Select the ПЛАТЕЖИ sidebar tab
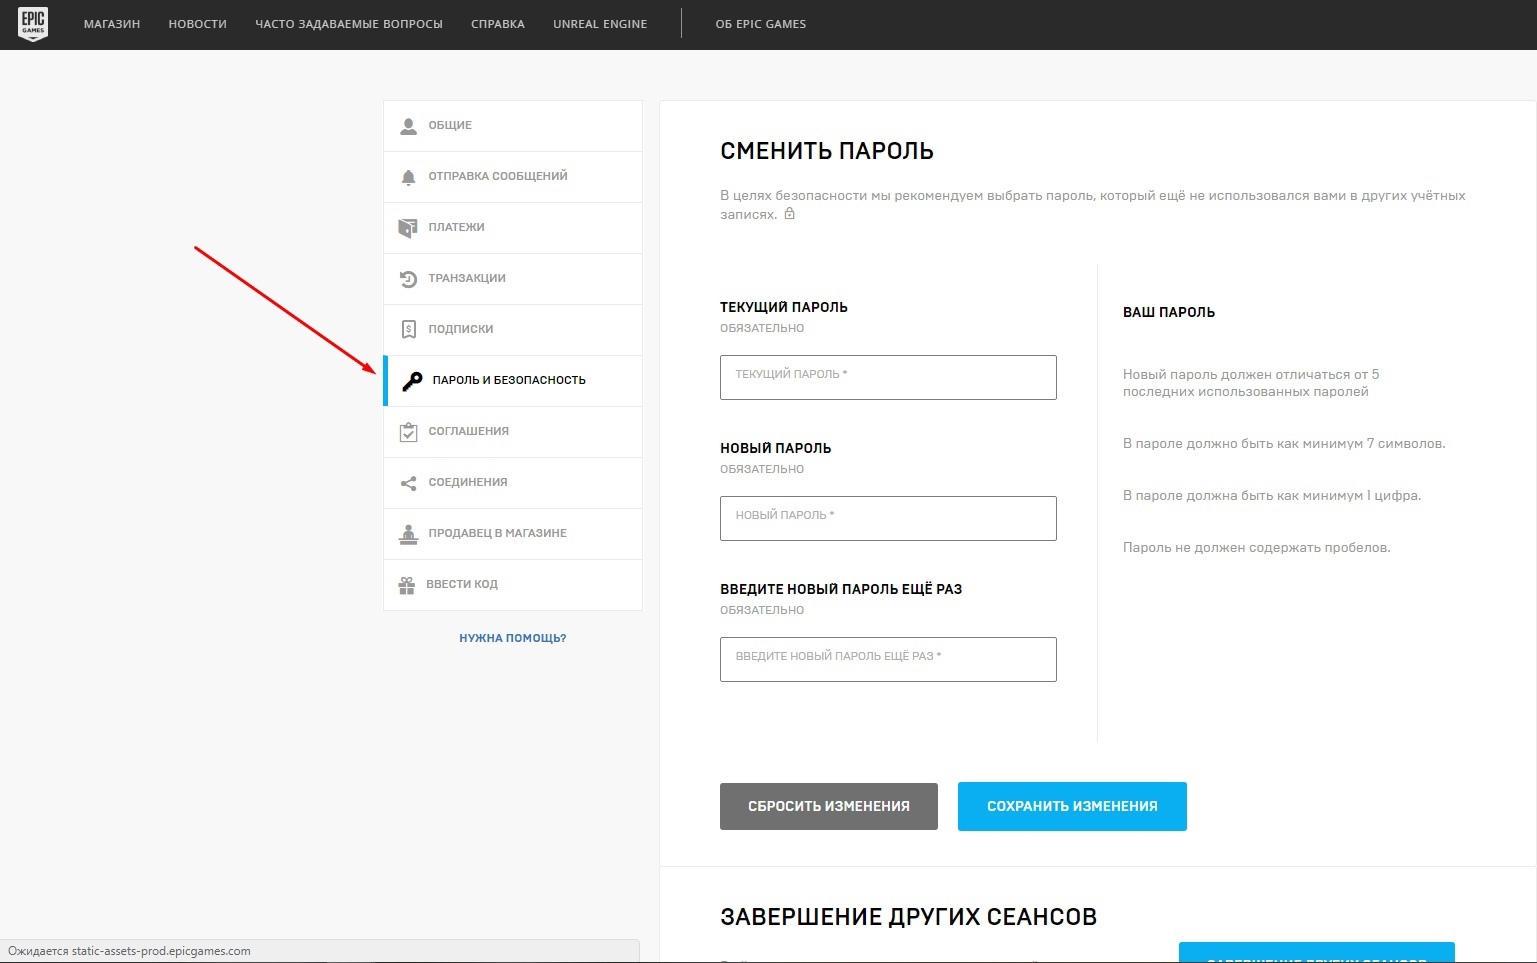1537x963 pixels. click(513, 228)
